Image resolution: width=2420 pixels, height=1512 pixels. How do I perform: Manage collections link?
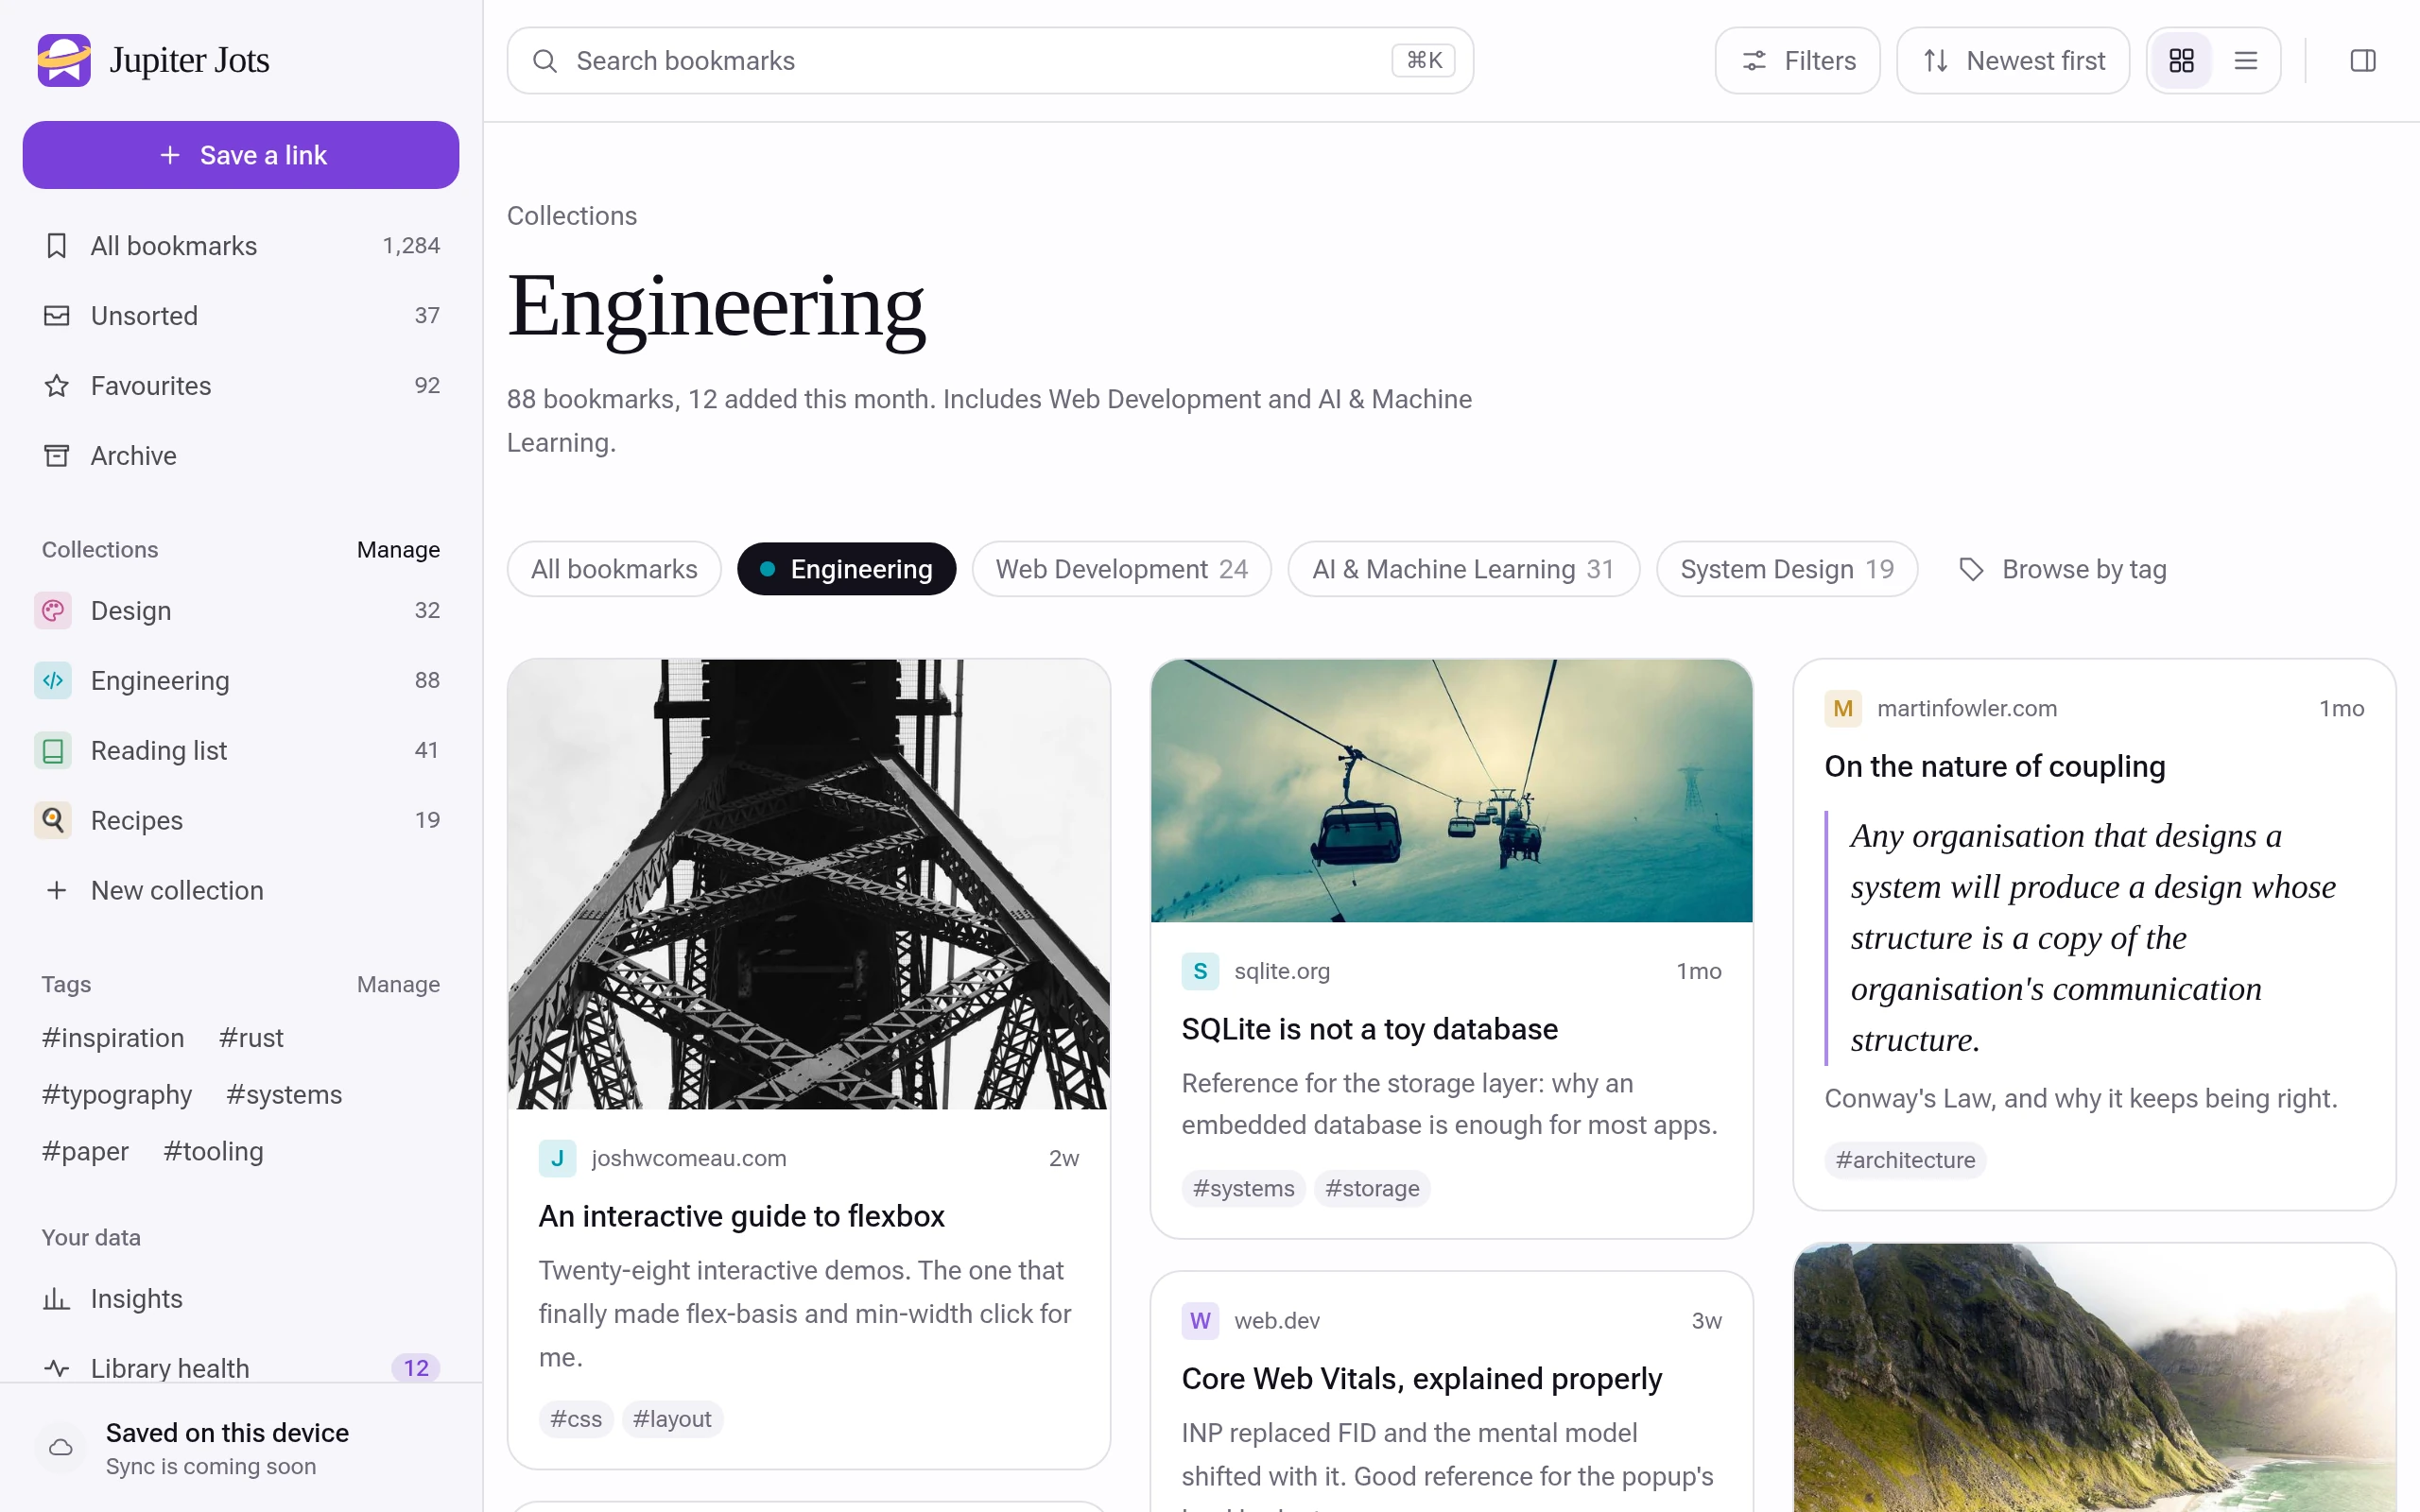[x=398, y=550]
